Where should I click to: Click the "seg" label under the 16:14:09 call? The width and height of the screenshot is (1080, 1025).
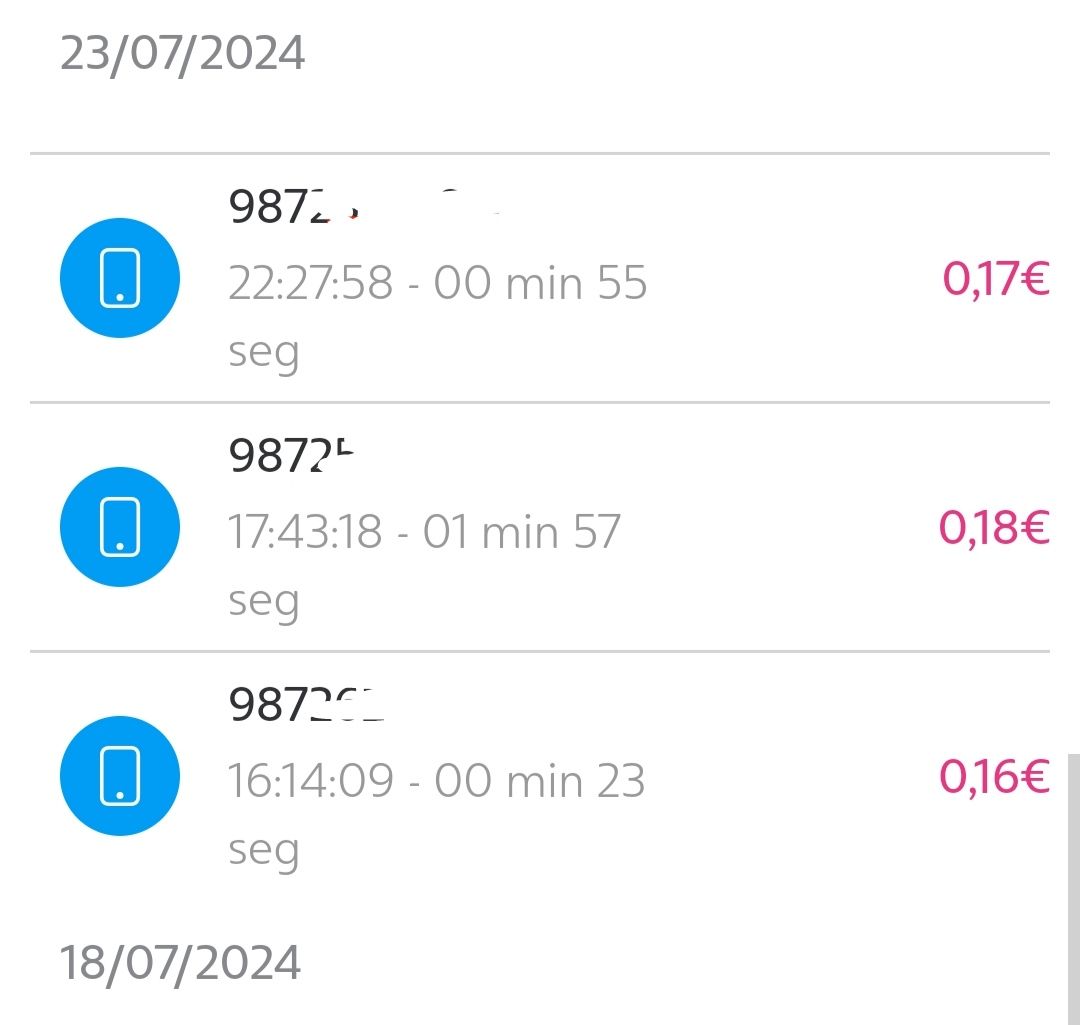point(263,850)
